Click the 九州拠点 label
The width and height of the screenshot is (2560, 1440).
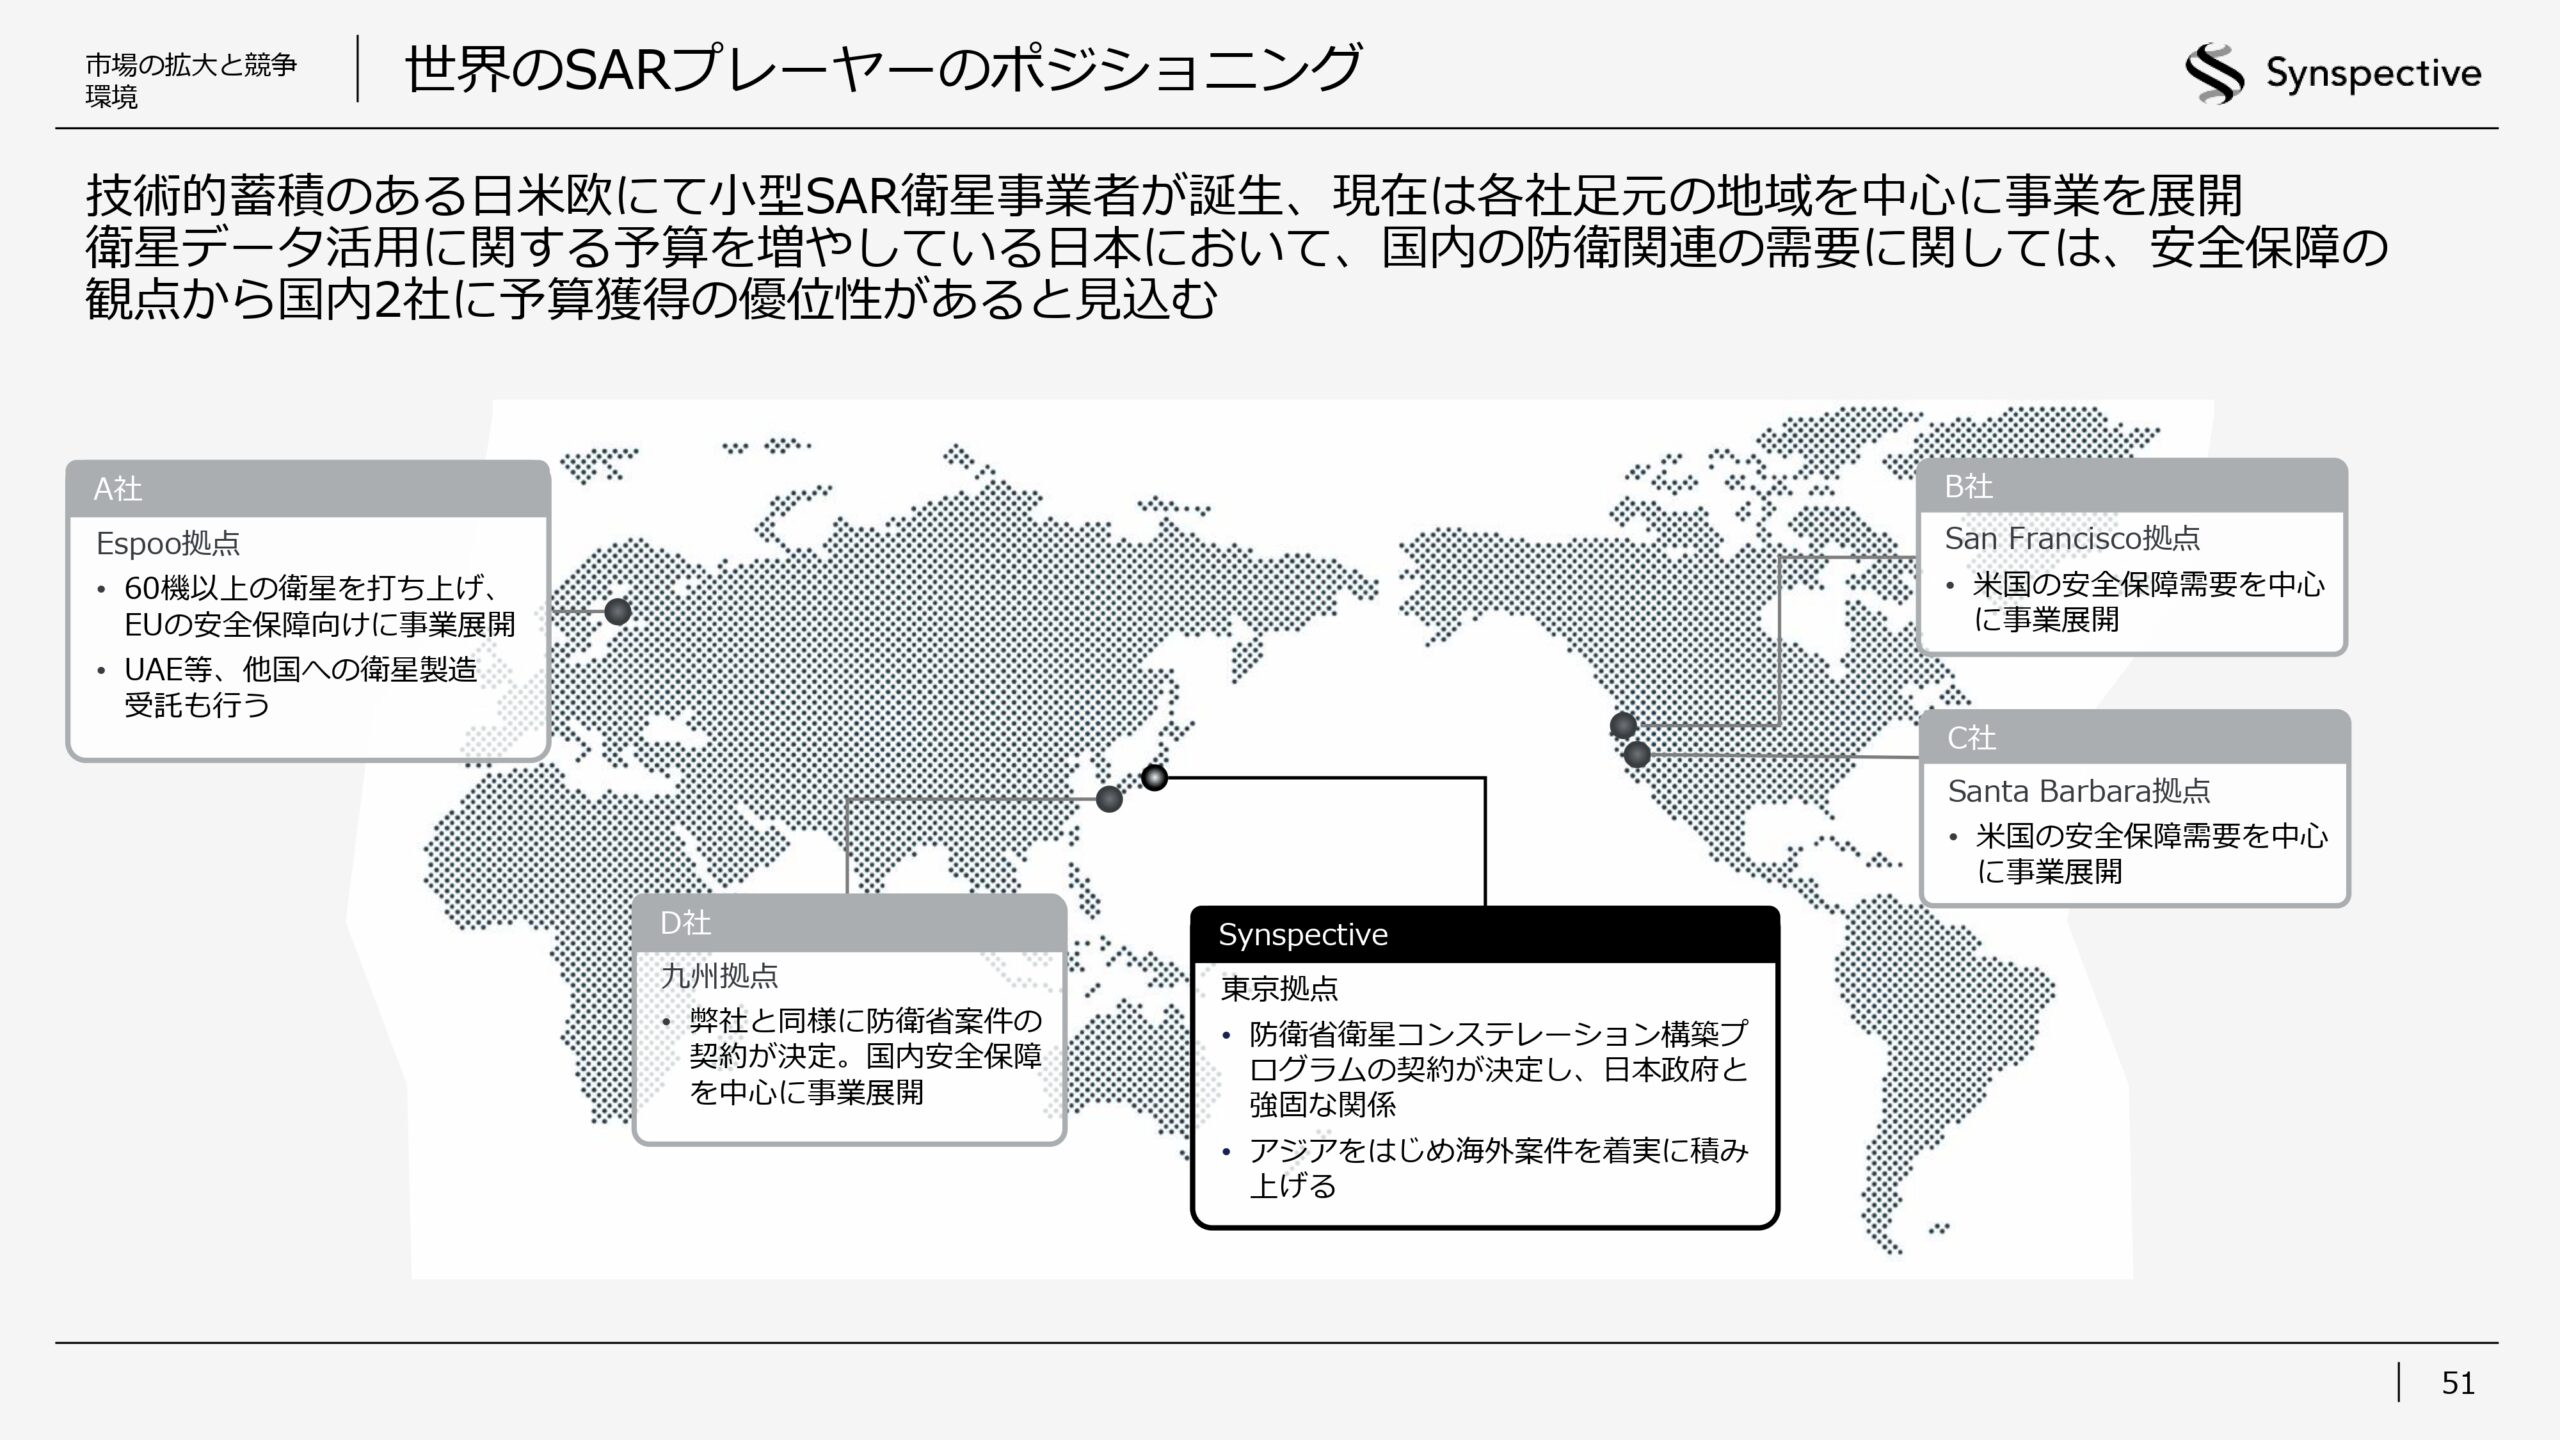click(719, 976)
